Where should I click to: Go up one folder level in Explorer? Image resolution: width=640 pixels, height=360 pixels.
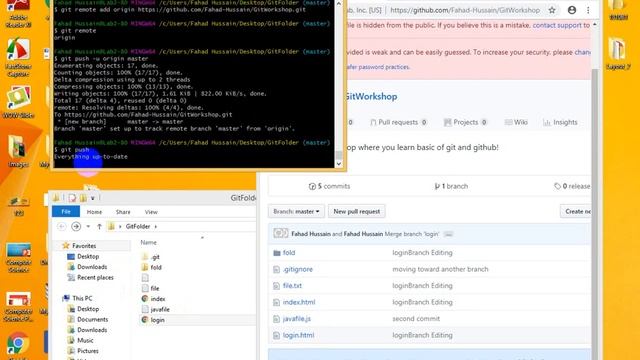pos(99,227)
